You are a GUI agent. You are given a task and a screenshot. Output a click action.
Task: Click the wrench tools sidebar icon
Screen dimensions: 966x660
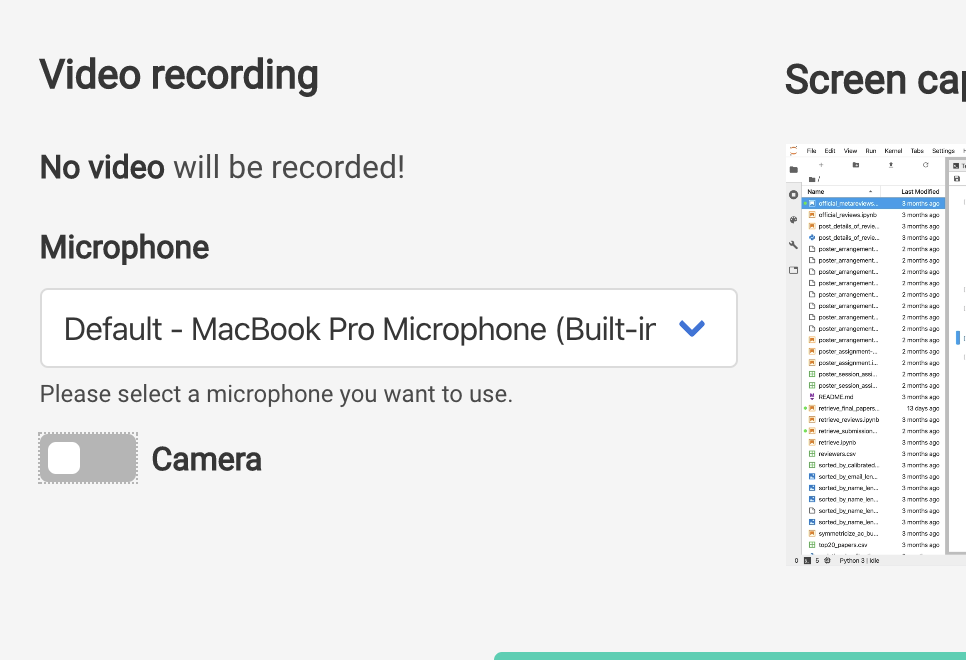coord(794,245)
